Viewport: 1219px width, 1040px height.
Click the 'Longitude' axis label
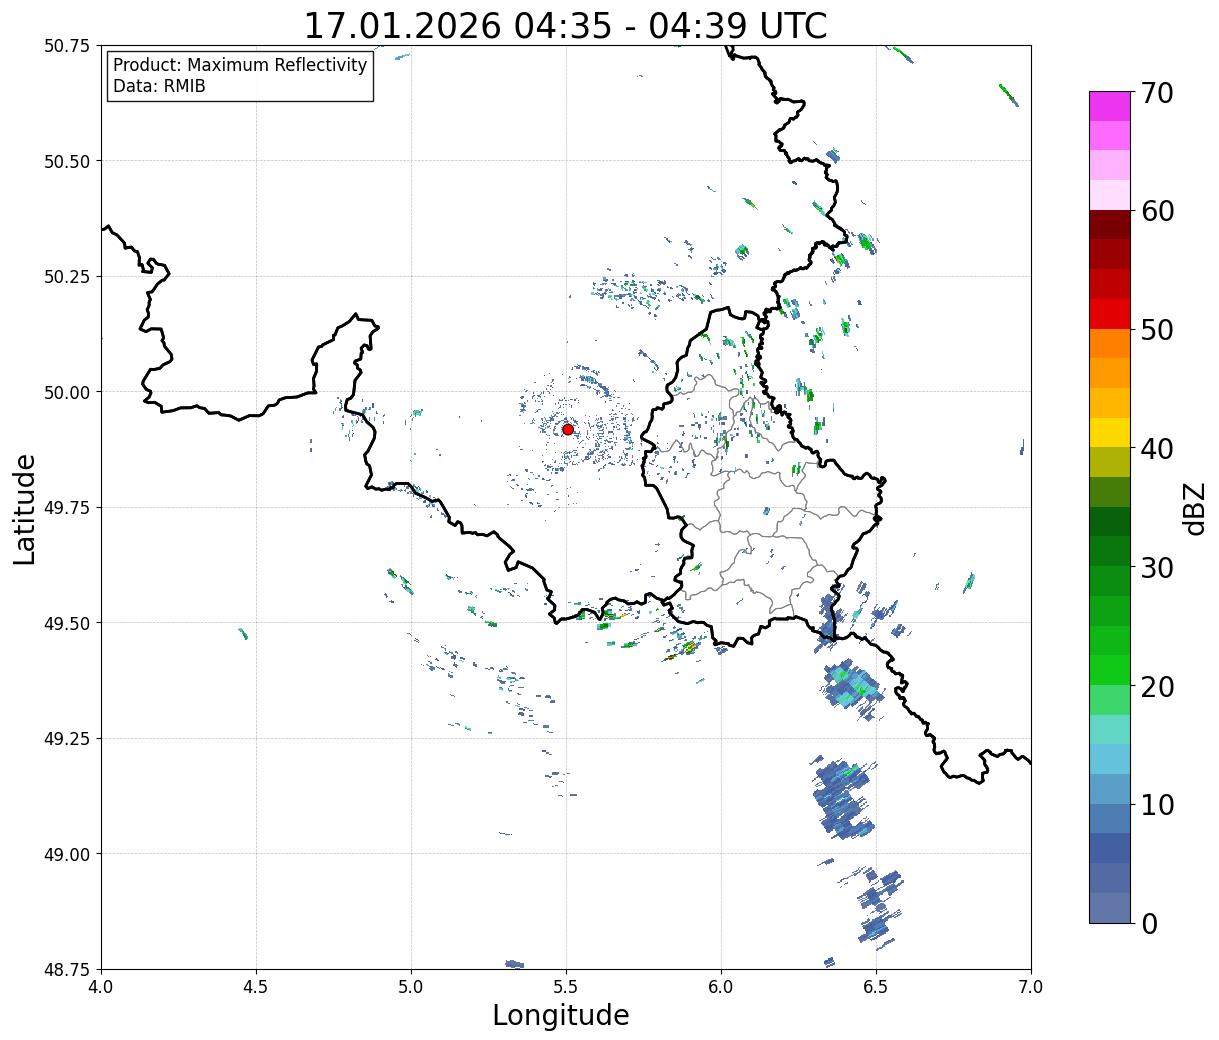(x=561, y=1015)
